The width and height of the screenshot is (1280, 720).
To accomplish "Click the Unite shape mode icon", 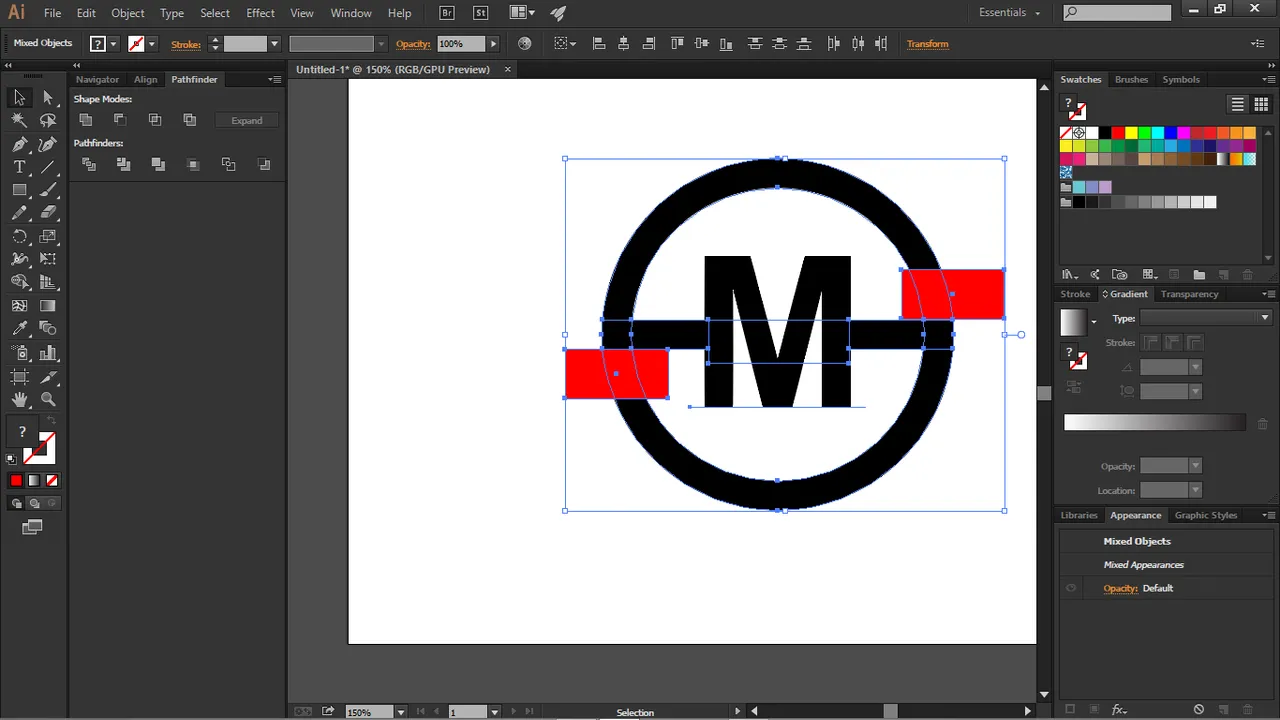I will pos(86,120).
